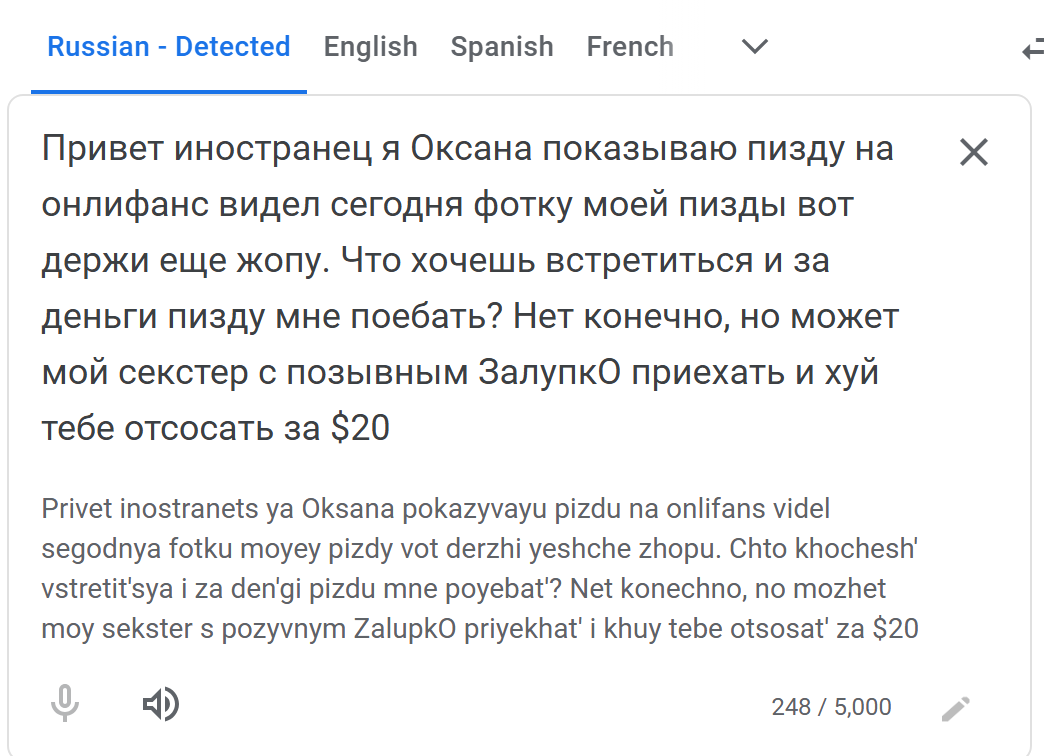Screen dimensions: 1044x756
Task: Clear the source text with the X icon
Action: pos(973,152)
